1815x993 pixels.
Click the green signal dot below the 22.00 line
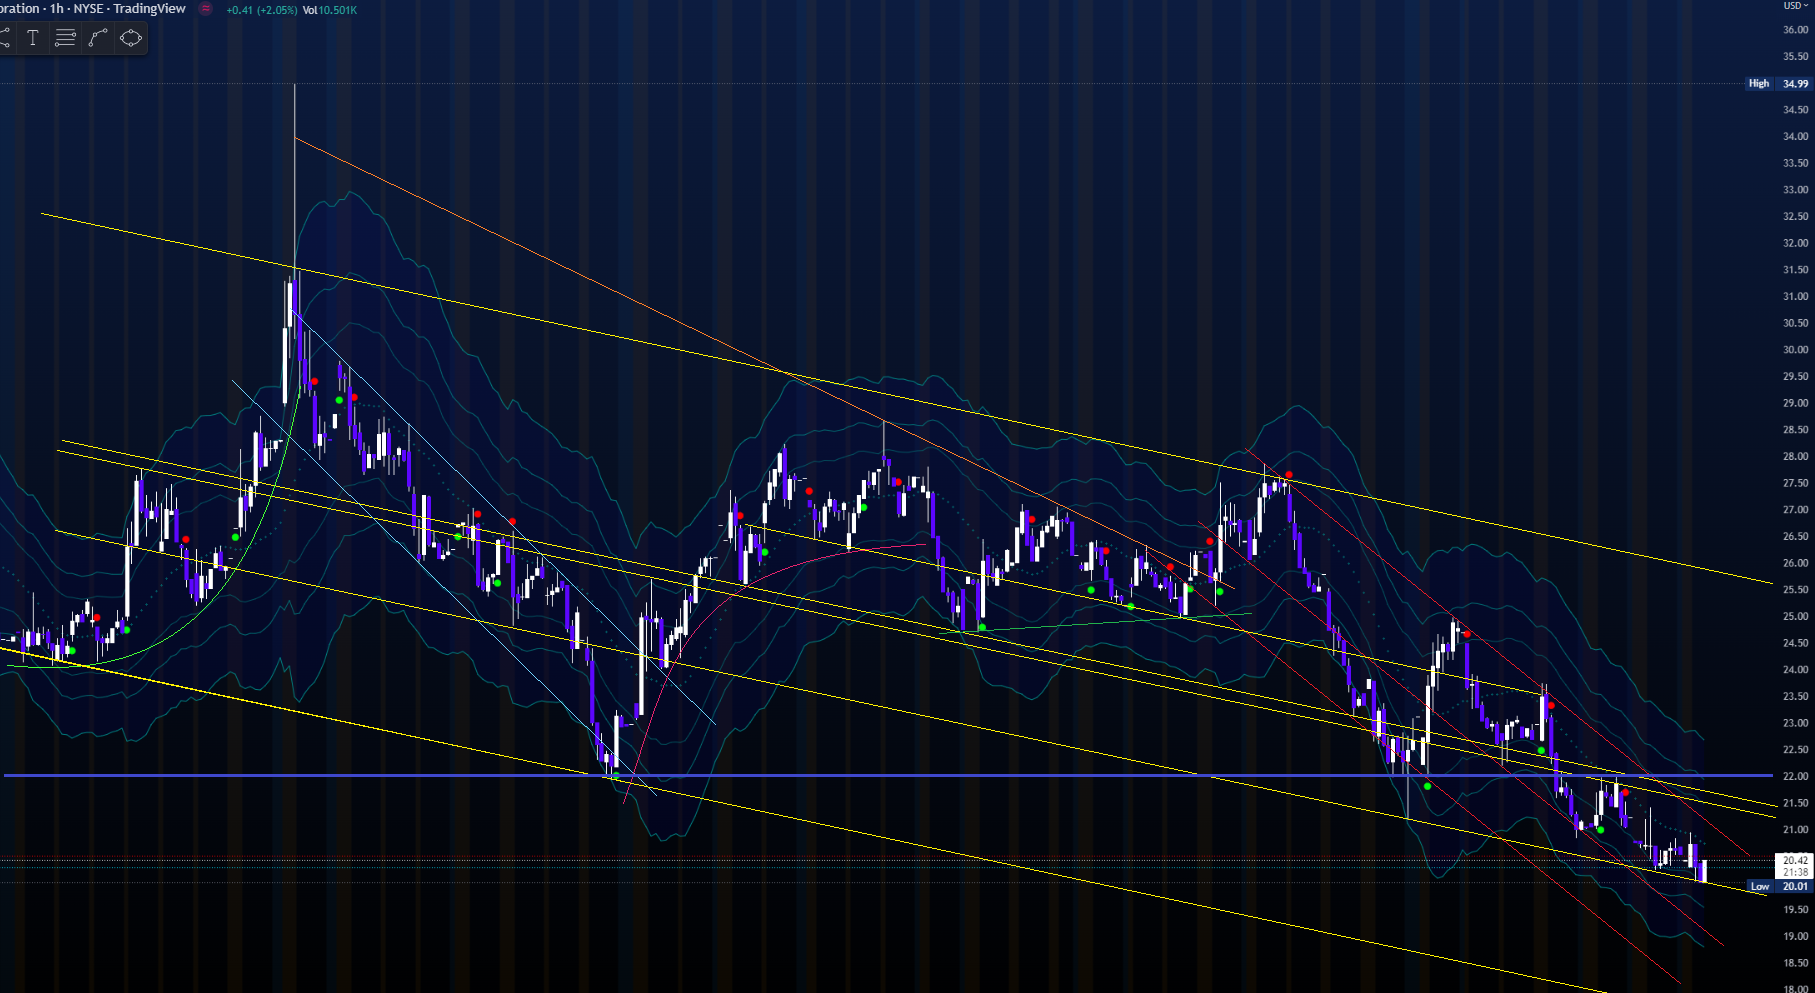(1427, 786)
